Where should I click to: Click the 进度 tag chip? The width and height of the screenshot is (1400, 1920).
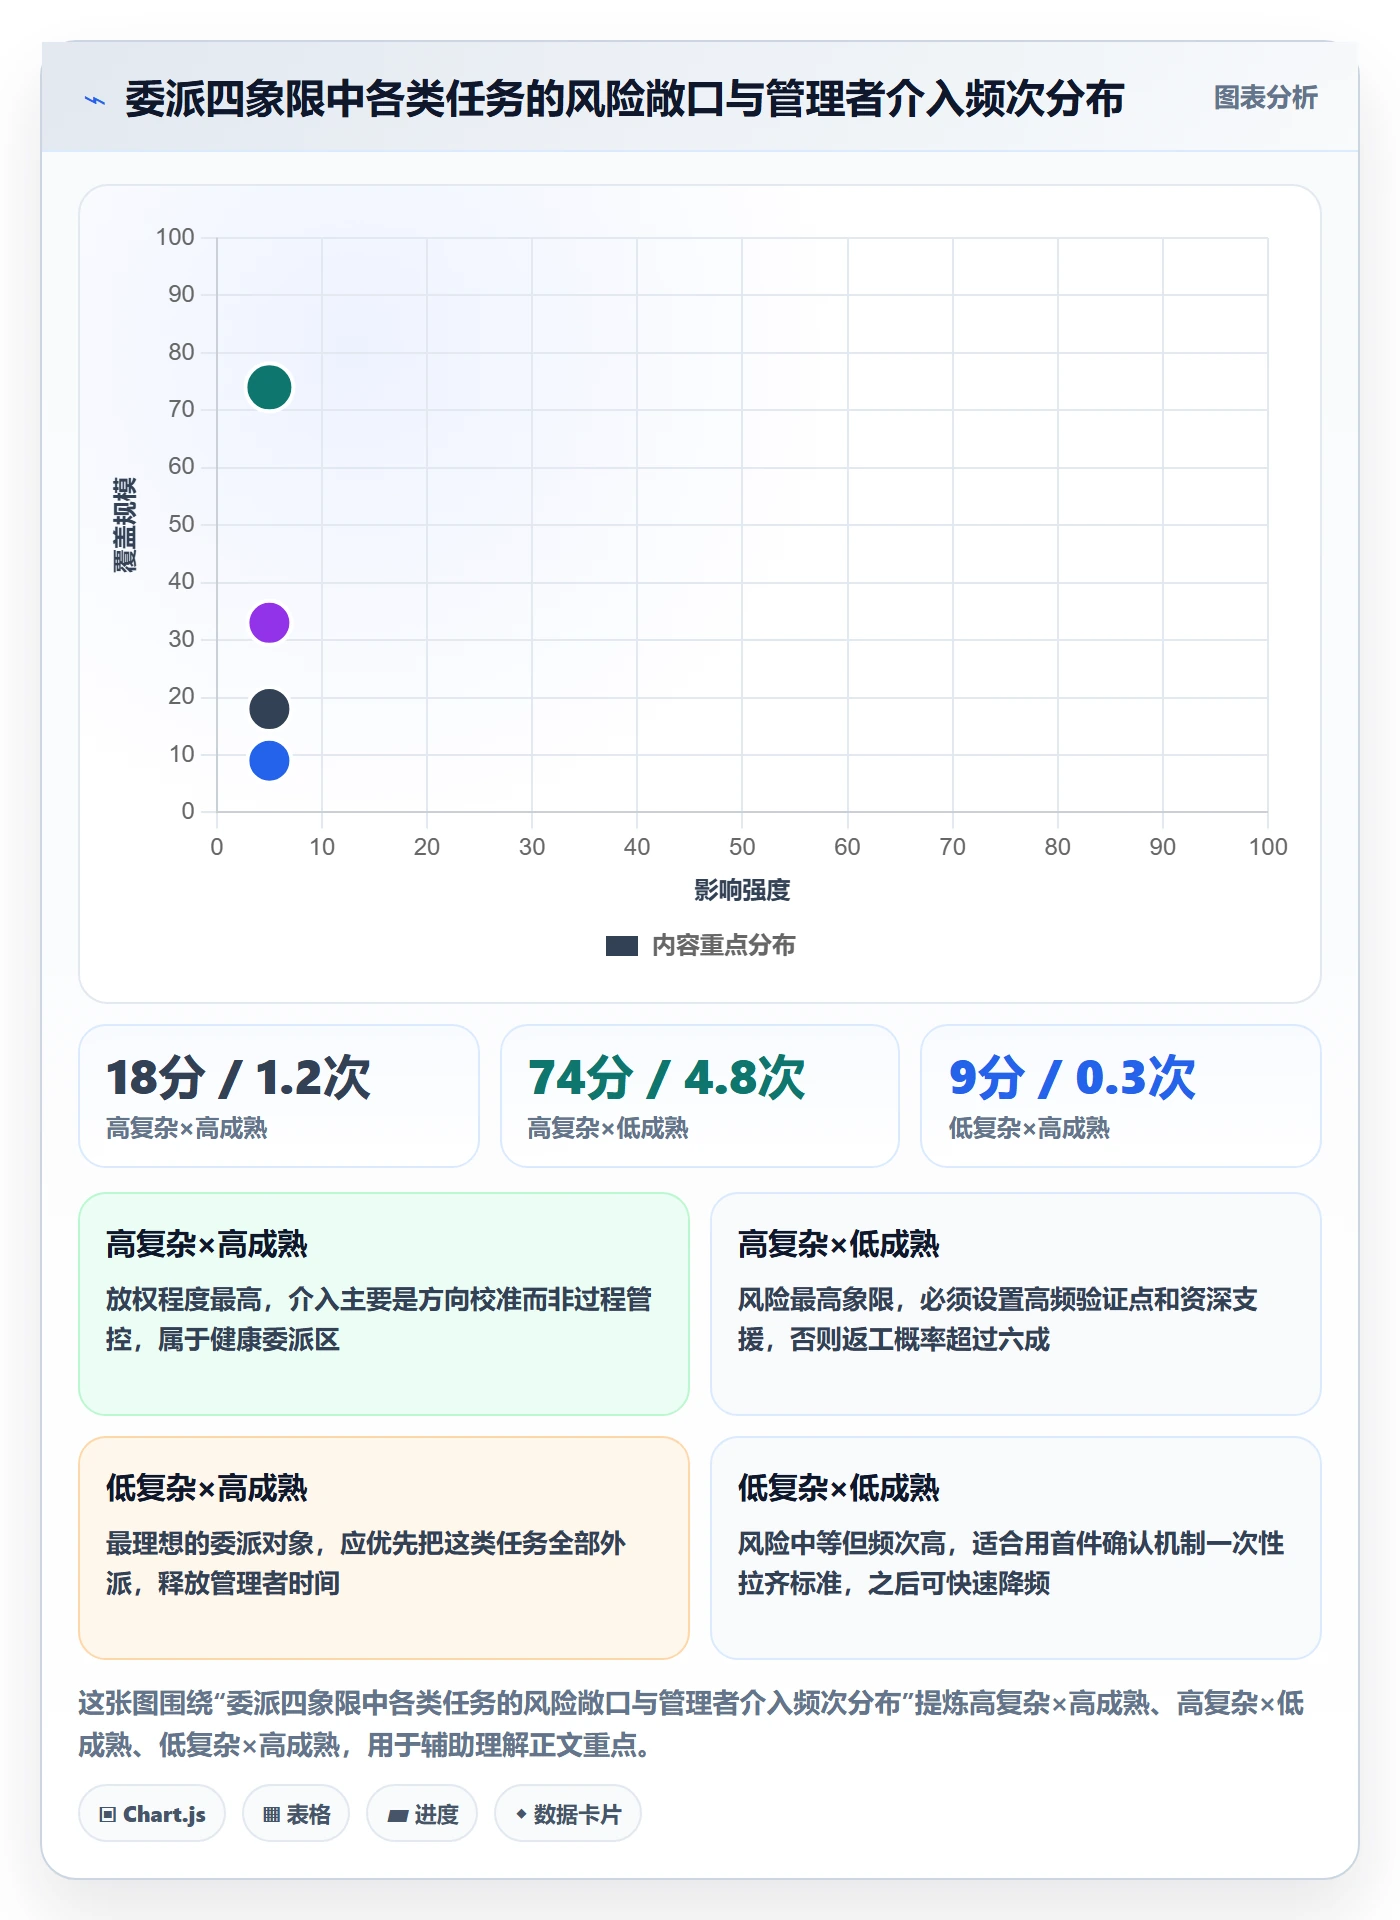pos(422,1814)
